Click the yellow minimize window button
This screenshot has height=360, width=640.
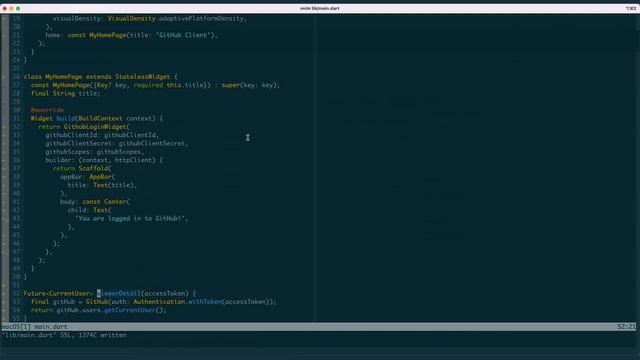point(11,8)
